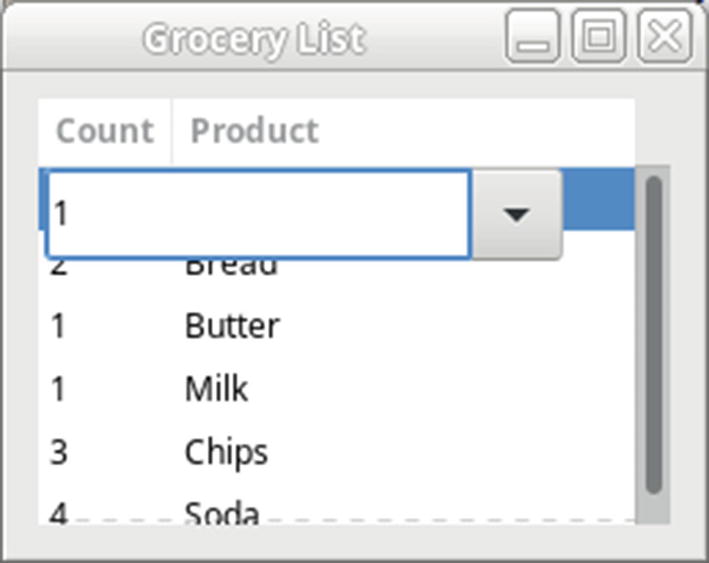Select the Milk product cell
Screen dimensions: 709x563
pos(216,388)
